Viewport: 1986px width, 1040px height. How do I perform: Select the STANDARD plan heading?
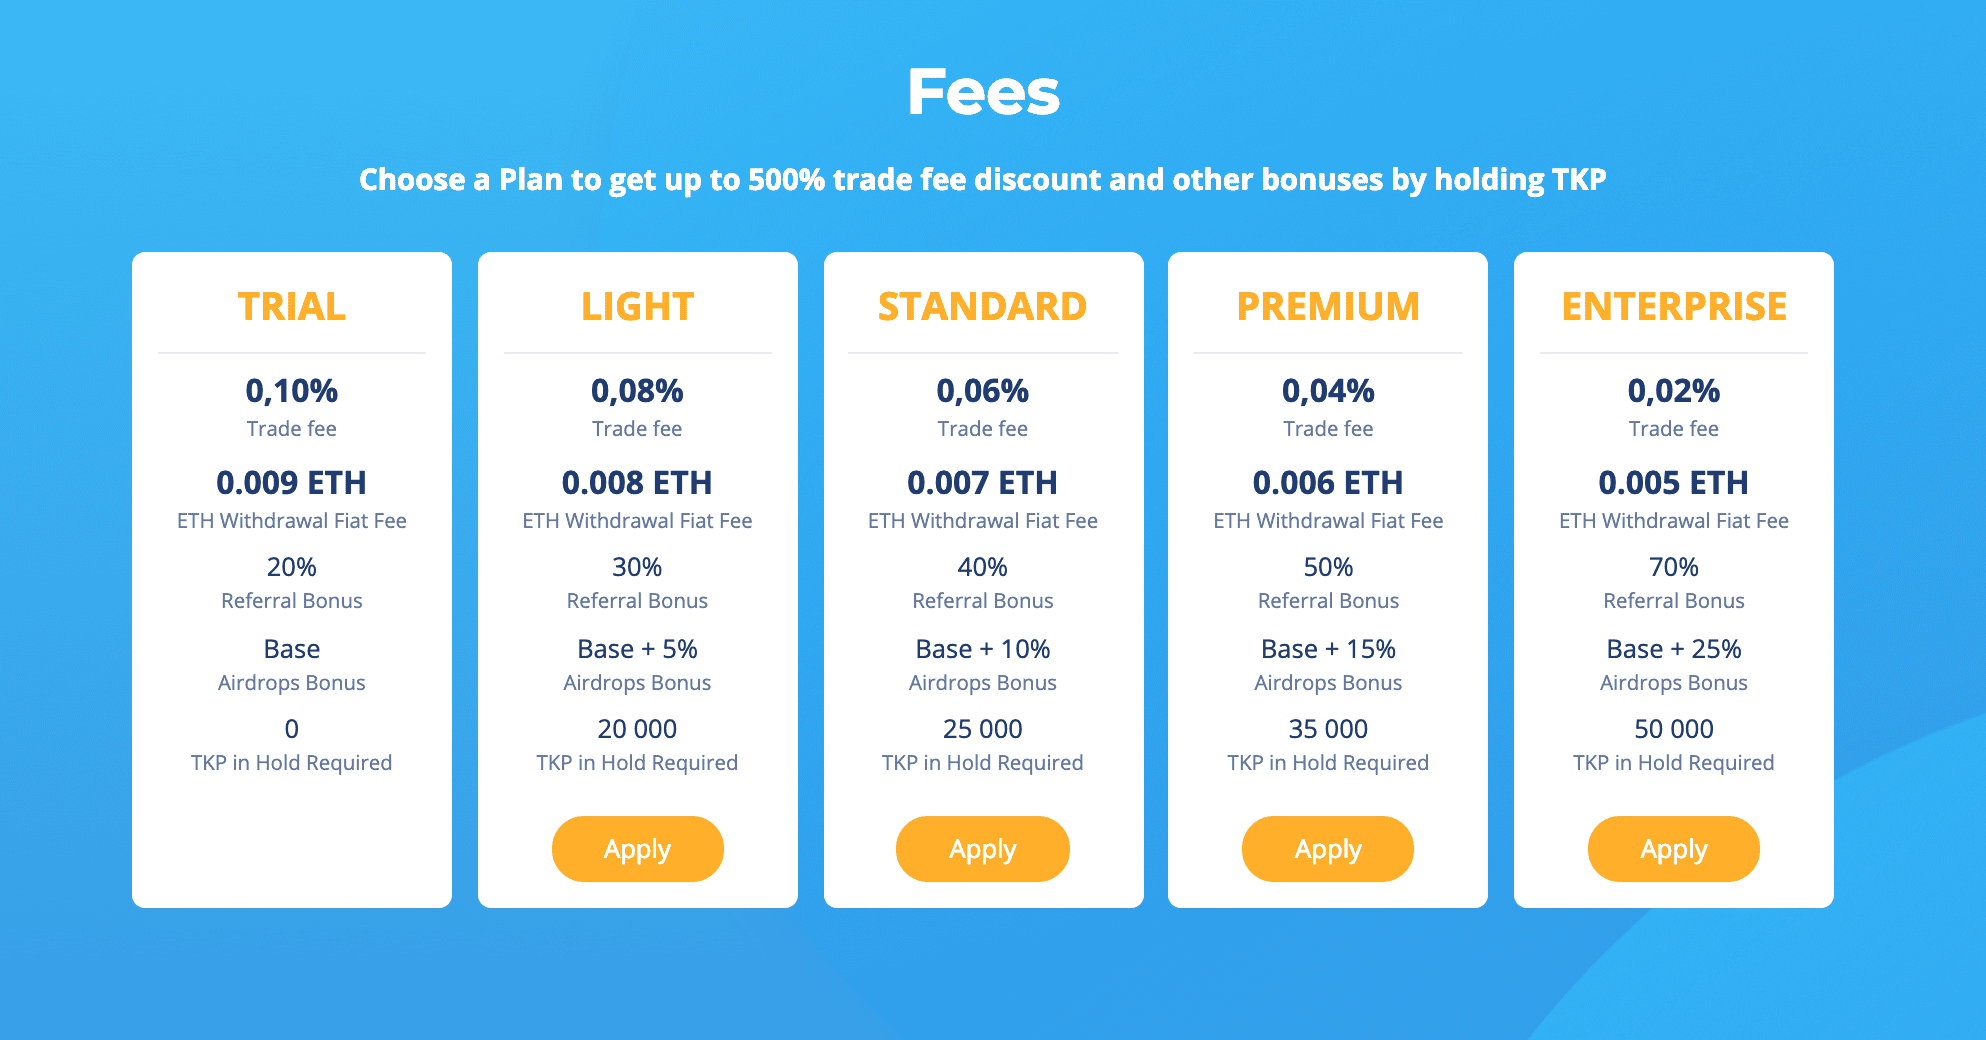point(982,306)
